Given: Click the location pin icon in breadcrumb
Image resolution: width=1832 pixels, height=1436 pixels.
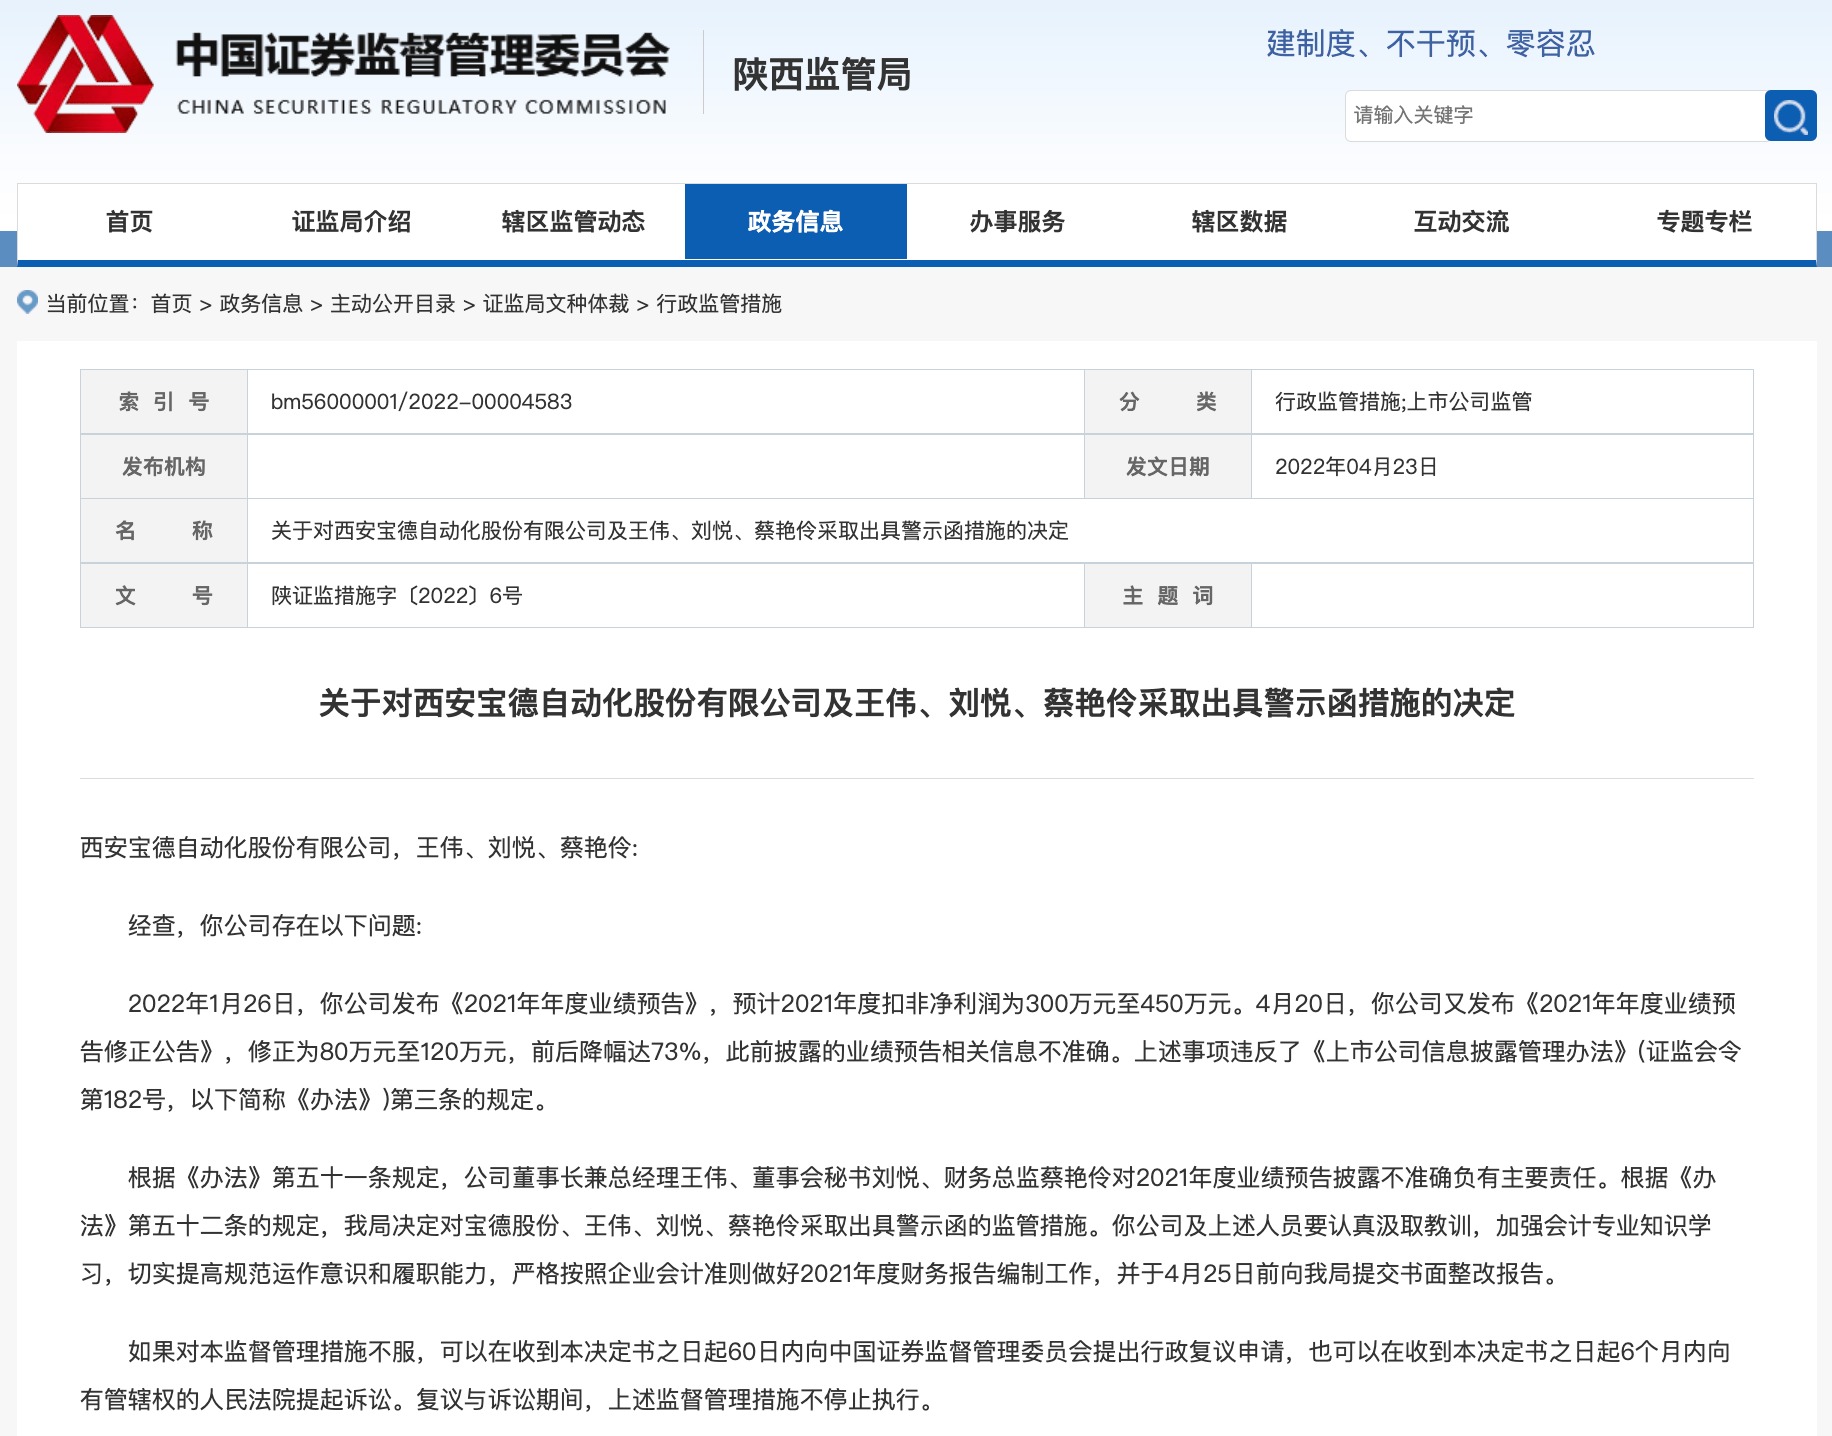Looking at the screenshot, I should 28,302.
